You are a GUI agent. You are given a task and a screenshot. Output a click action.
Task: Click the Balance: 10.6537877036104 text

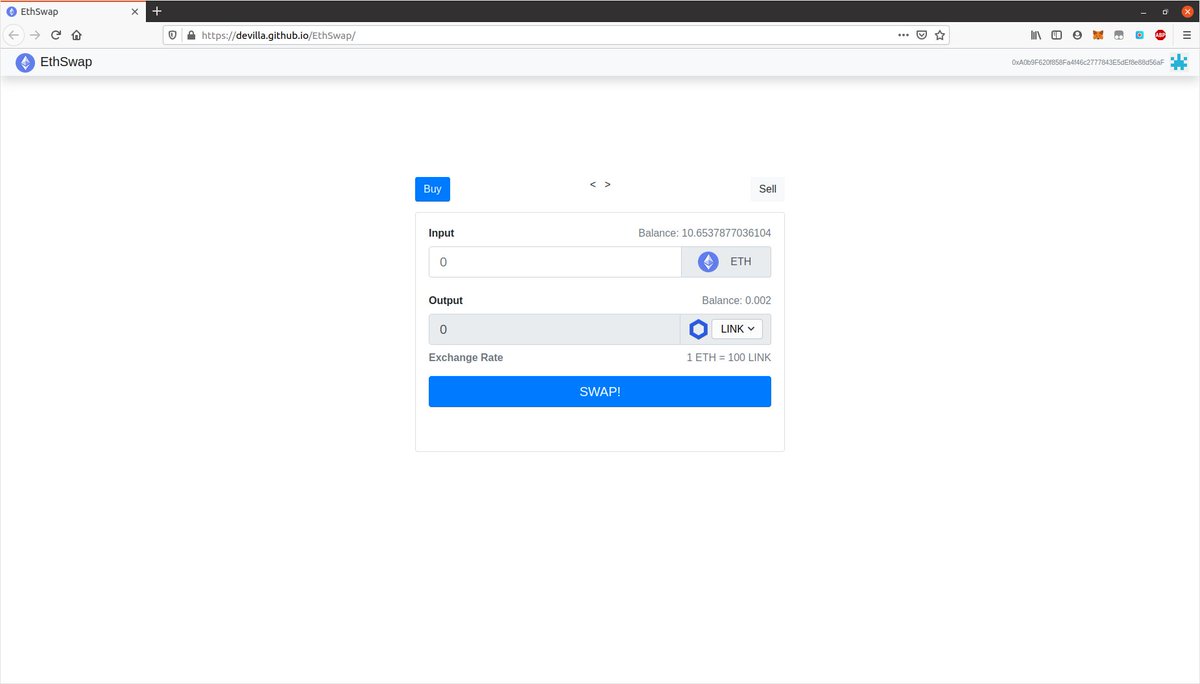705,233
